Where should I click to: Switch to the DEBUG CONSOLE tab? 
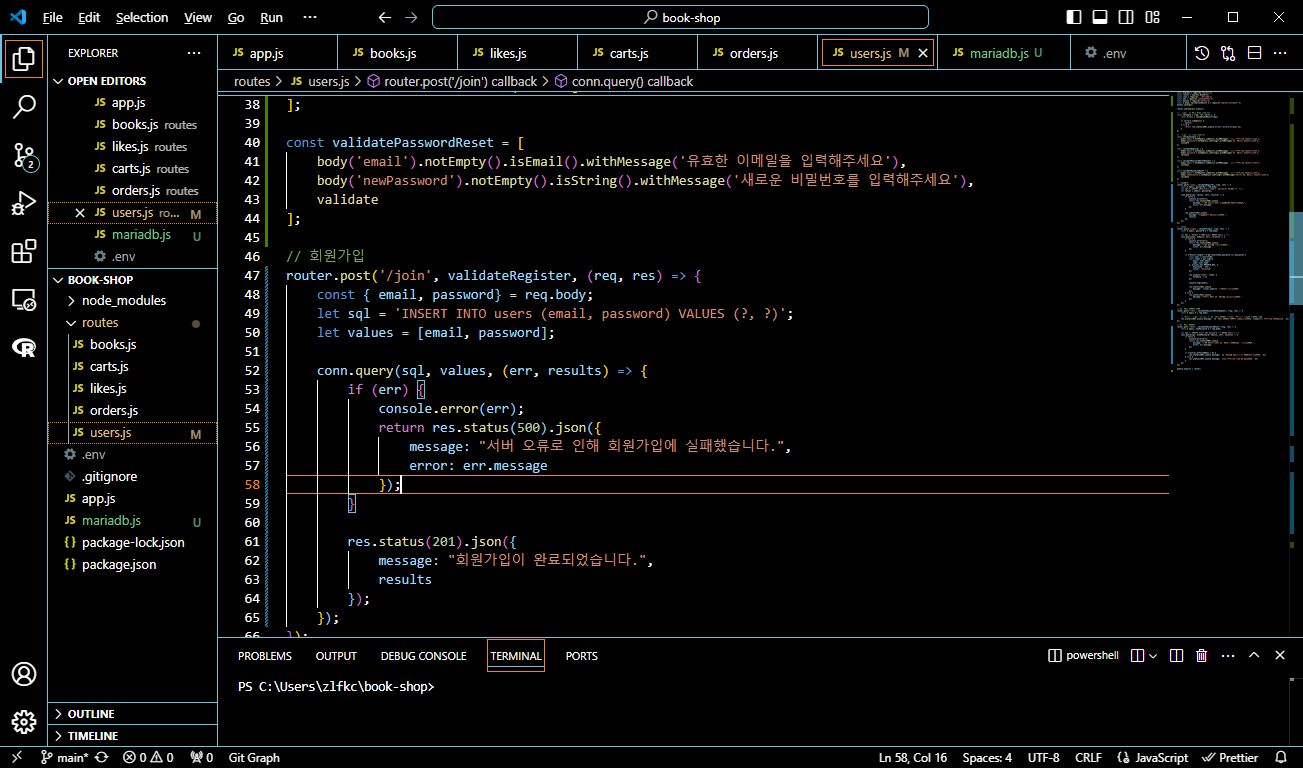point(423,656)
